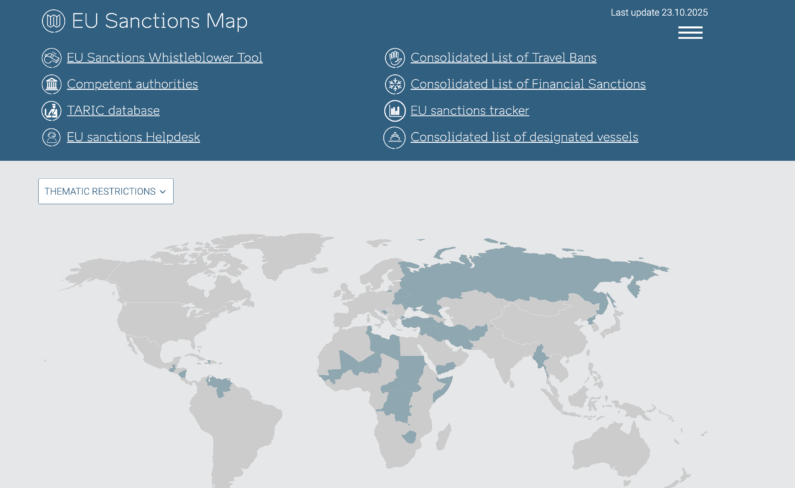Click Zimbabwe on the map
Image resolution: width=795 pixels, height=488 pixels.
point(410,437)
